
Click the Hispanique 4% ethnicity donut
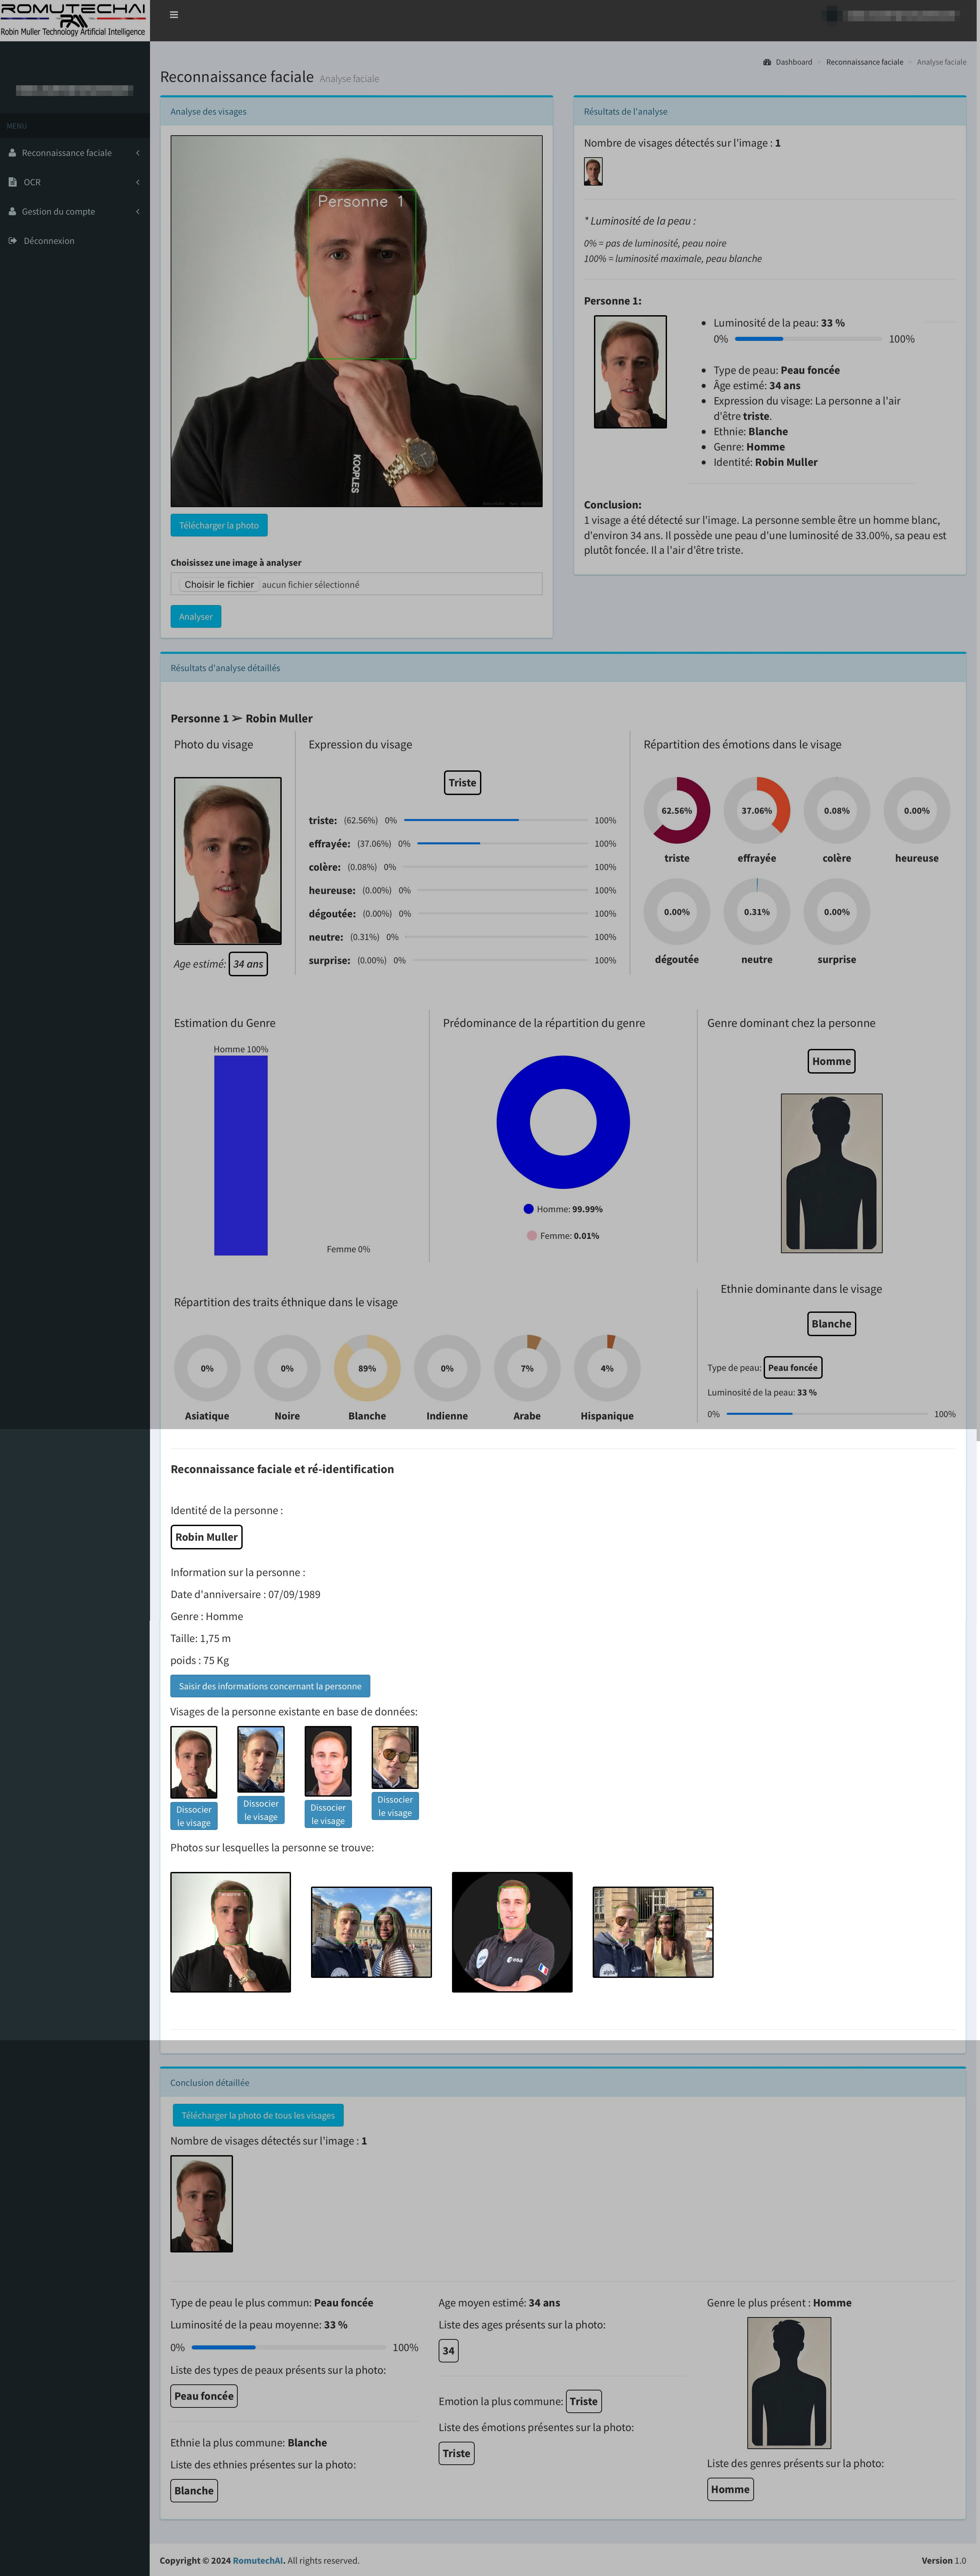(x=607, y=1368)
